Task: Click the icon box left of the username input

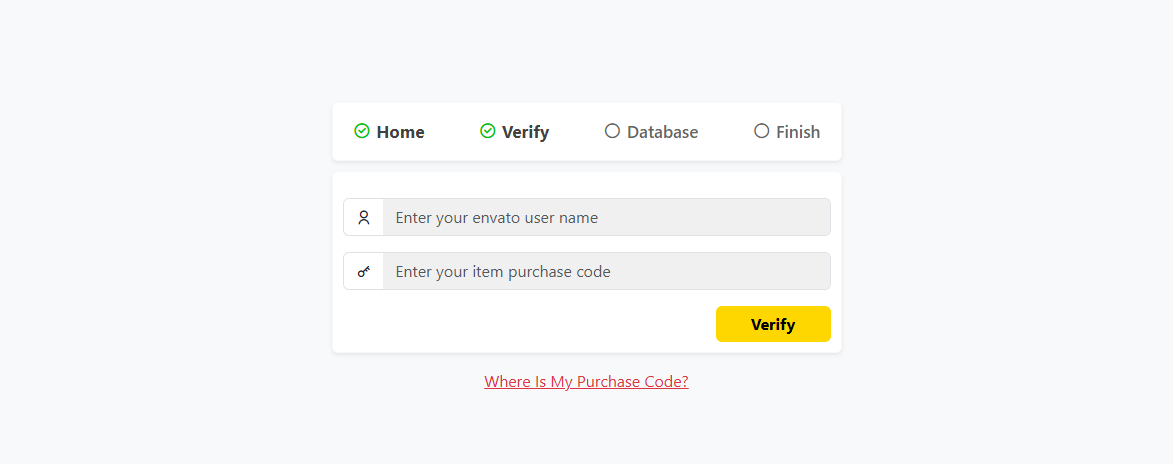Action: point(364,217)
